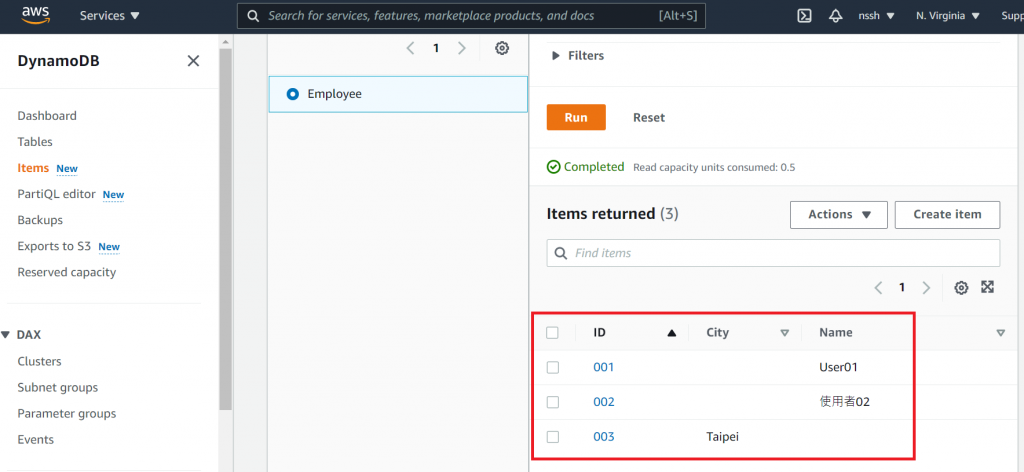Open Reserved capacity in sidebar
Viewport: 1024px width, 472px height.
click(67, 272)
